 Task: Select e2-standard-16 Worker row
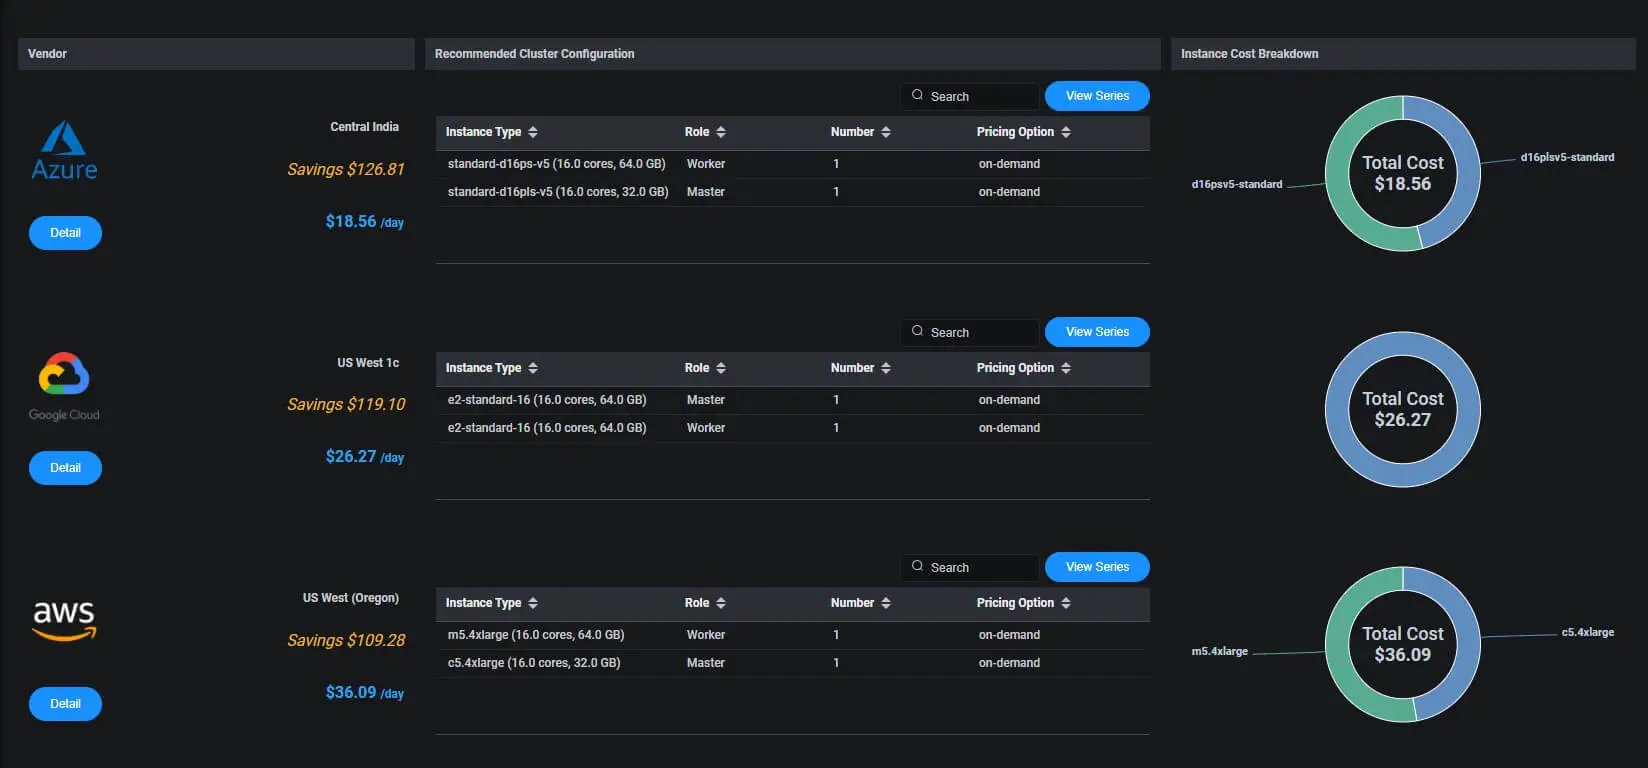click(793, 428)
